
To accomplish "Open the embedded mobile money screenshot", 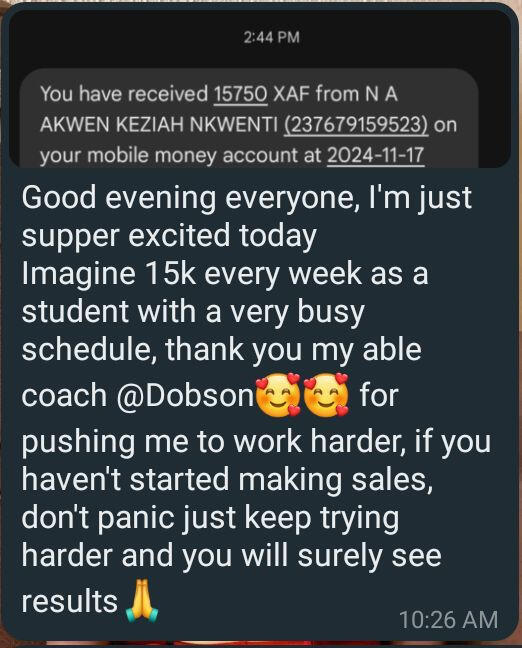I will [x=260, y=88].
